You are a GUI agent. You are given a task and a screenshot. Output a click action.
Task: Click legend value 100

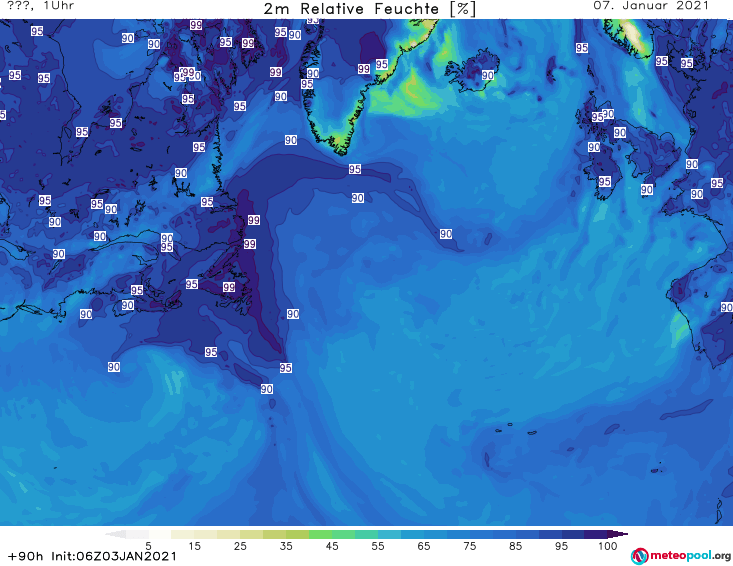(x=608, y=546)
